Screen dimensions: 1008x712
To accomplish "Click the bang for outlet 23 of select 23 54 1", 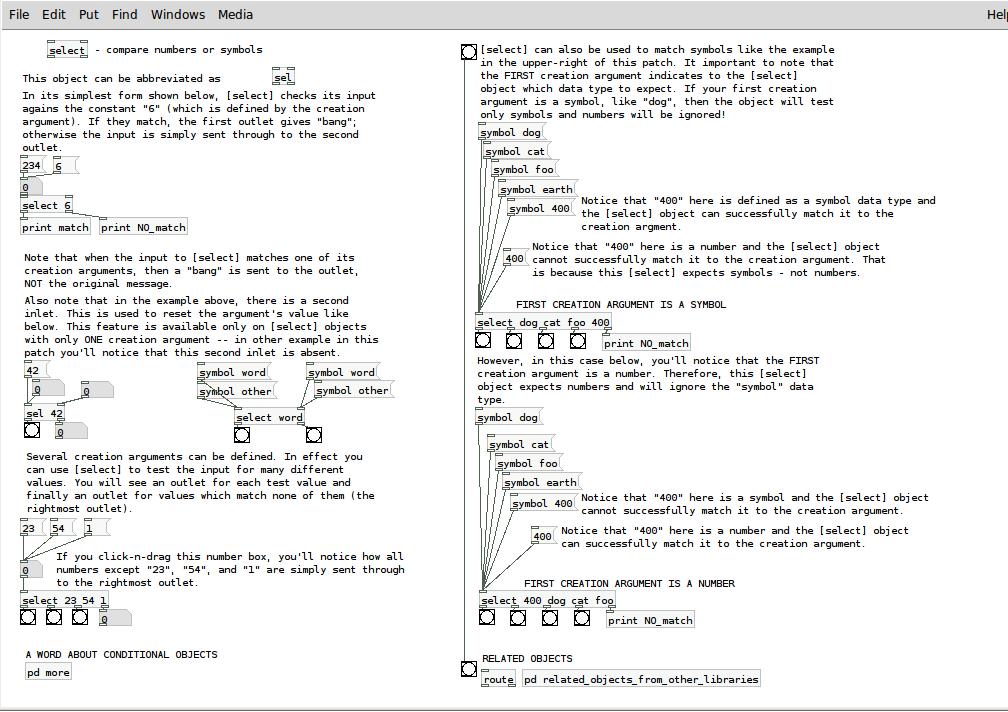I will tap(28, 617).
